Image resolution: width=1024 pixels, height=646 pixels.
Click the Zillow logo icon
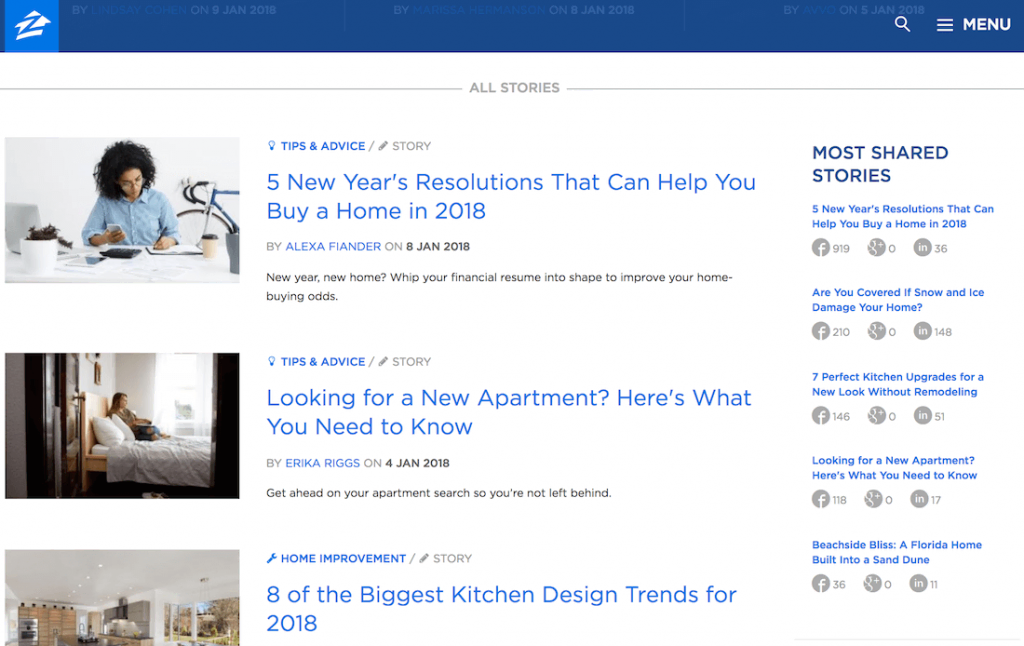click(30, 24)
